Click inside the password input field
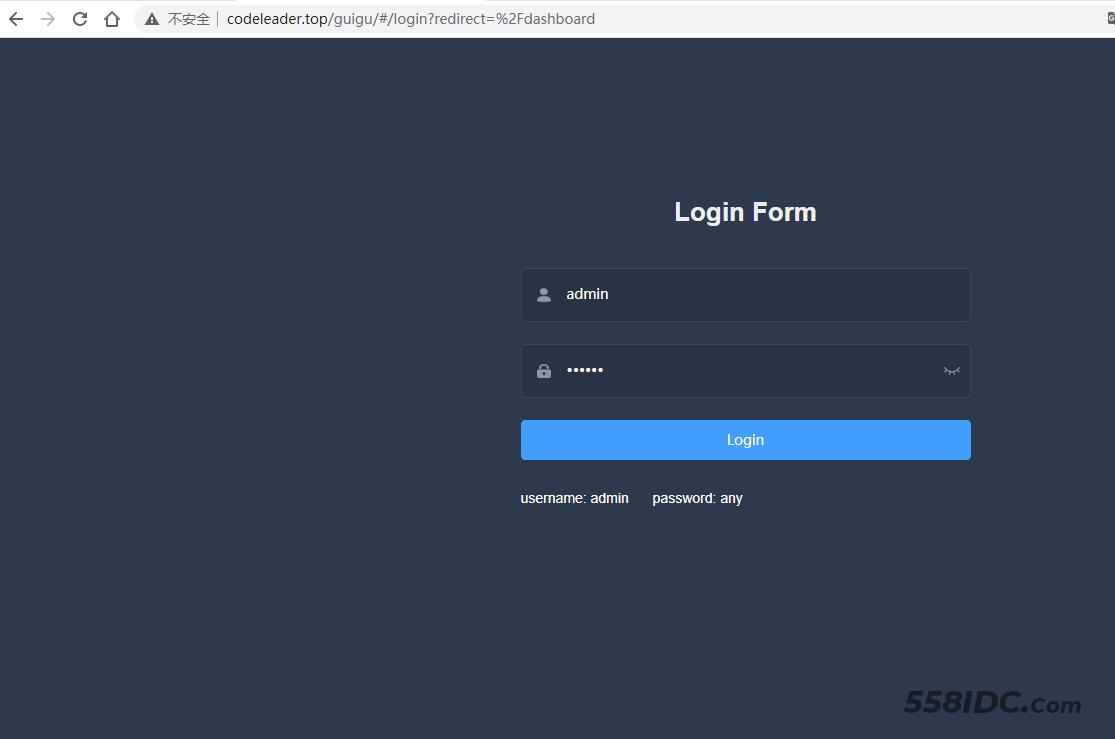Viewport: 1115px width, 739px height. pos(700,370)
